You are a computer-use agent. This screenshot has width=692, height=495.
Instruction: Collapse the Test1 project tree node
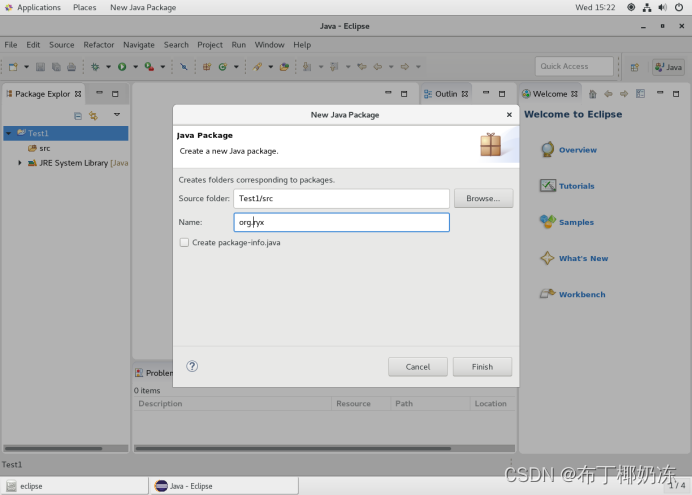[x=8, y=133]
